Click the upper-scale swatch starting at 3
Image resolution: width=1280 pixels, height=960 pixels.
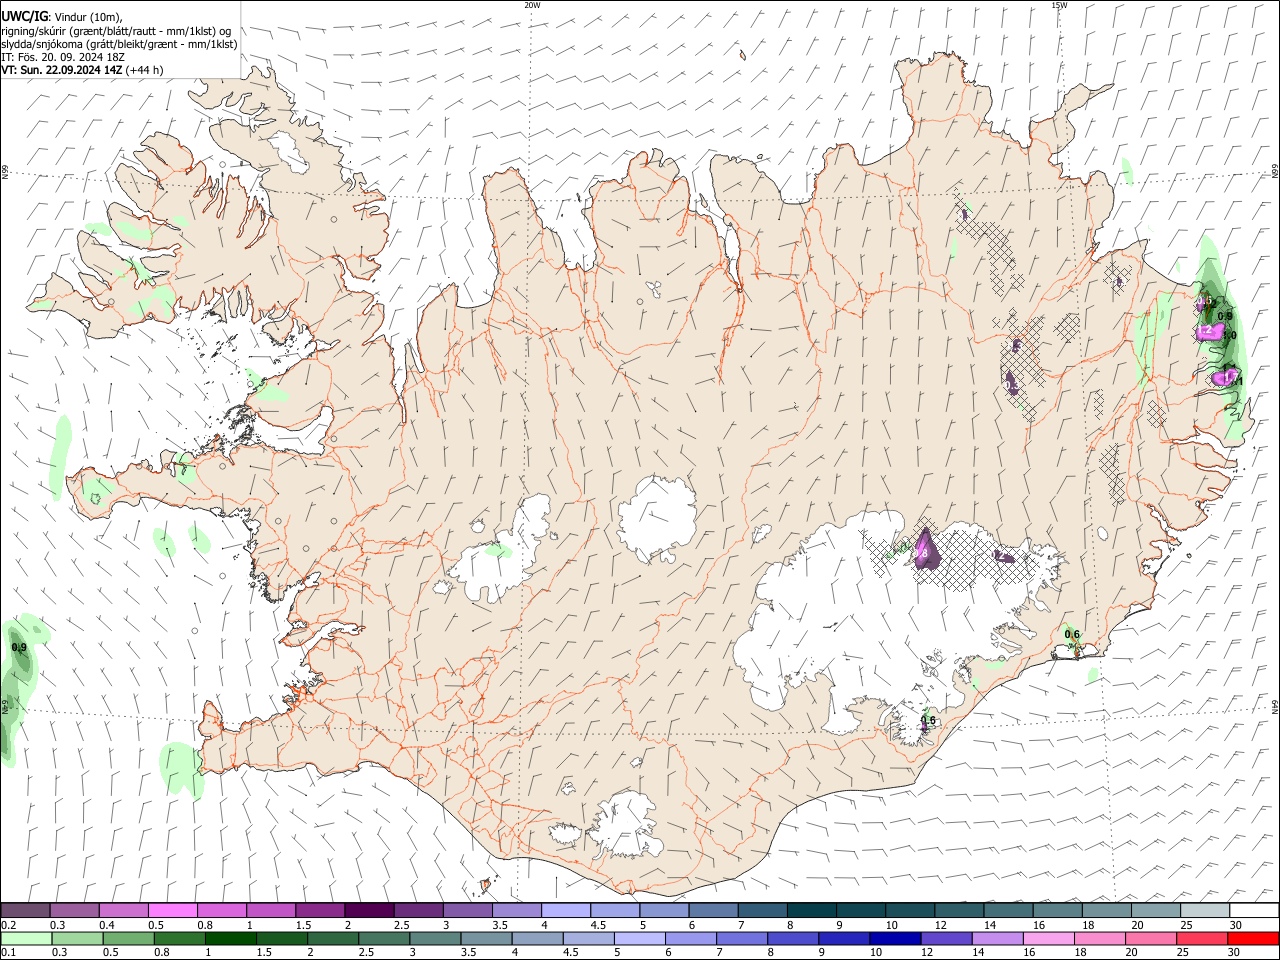467,911
